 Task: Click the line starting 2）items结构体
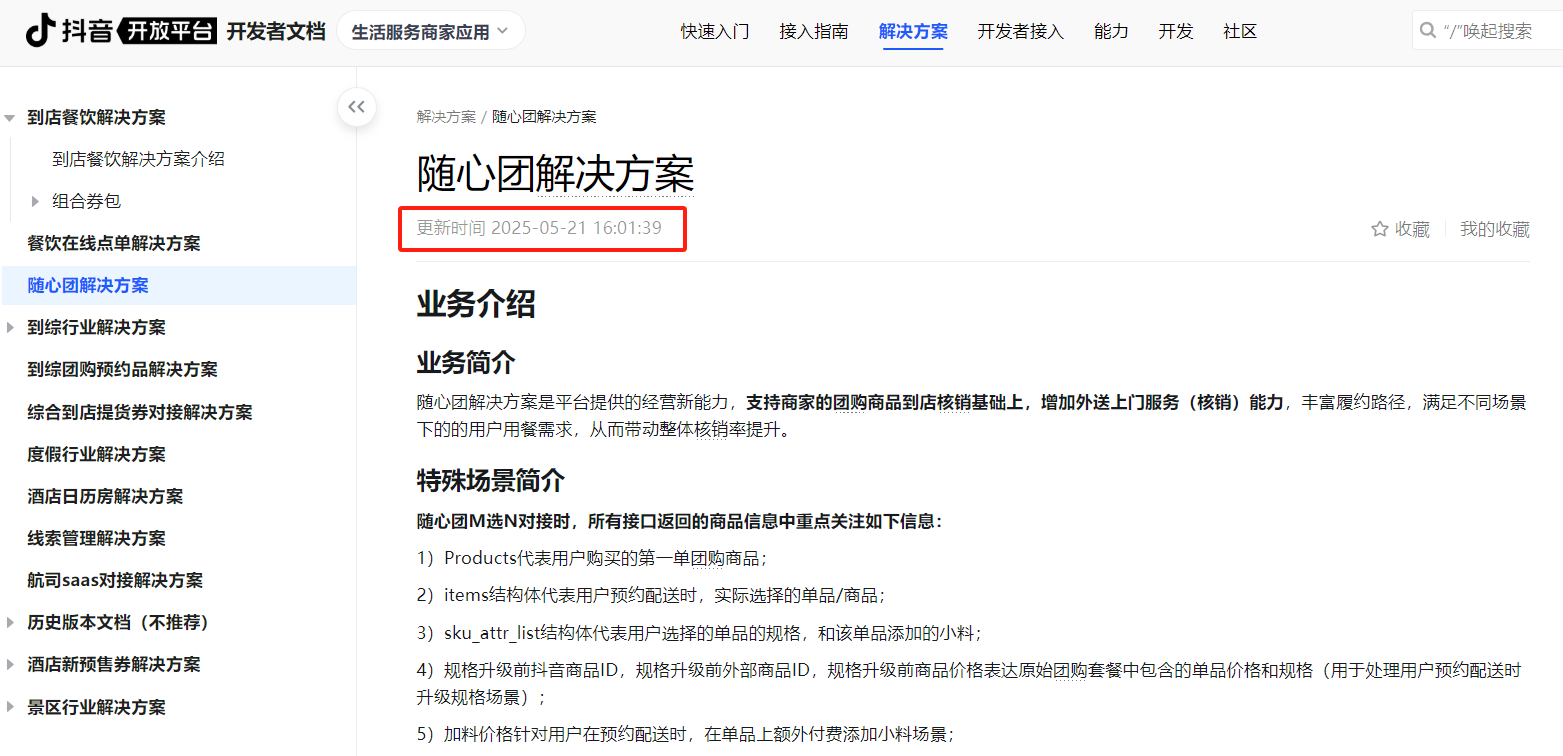pyautogui.click(x=651, y=595)
